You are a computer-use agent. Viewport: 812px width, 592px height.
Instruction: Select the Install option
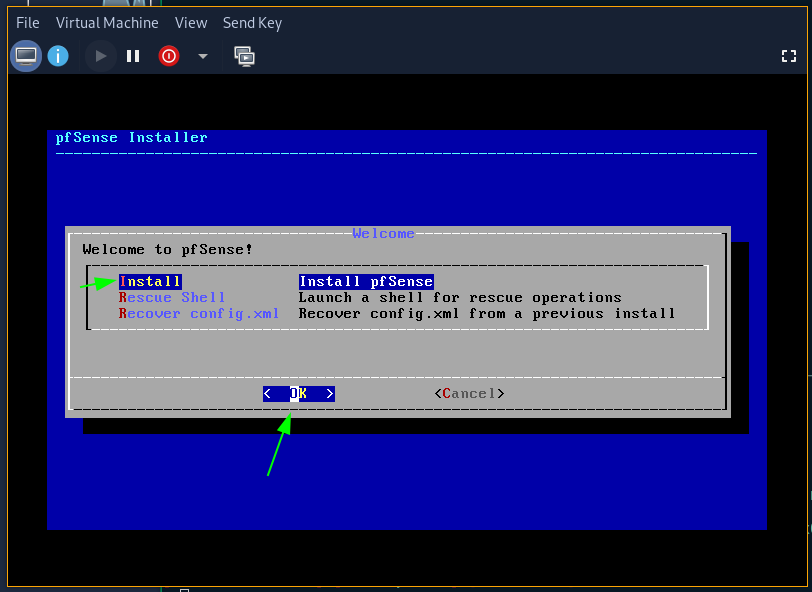coord(150,281)
